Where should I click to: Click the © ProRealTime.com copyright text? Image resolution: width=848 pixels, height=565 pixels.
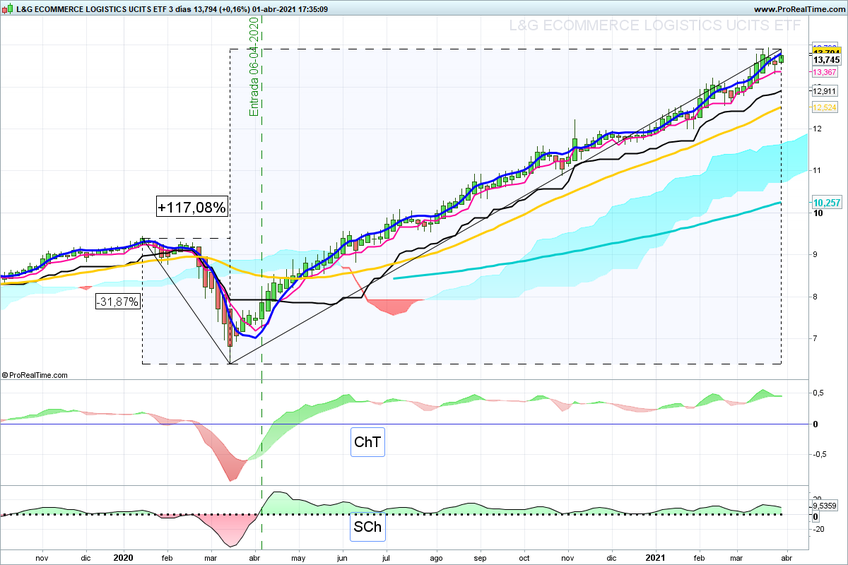[35, 375]
